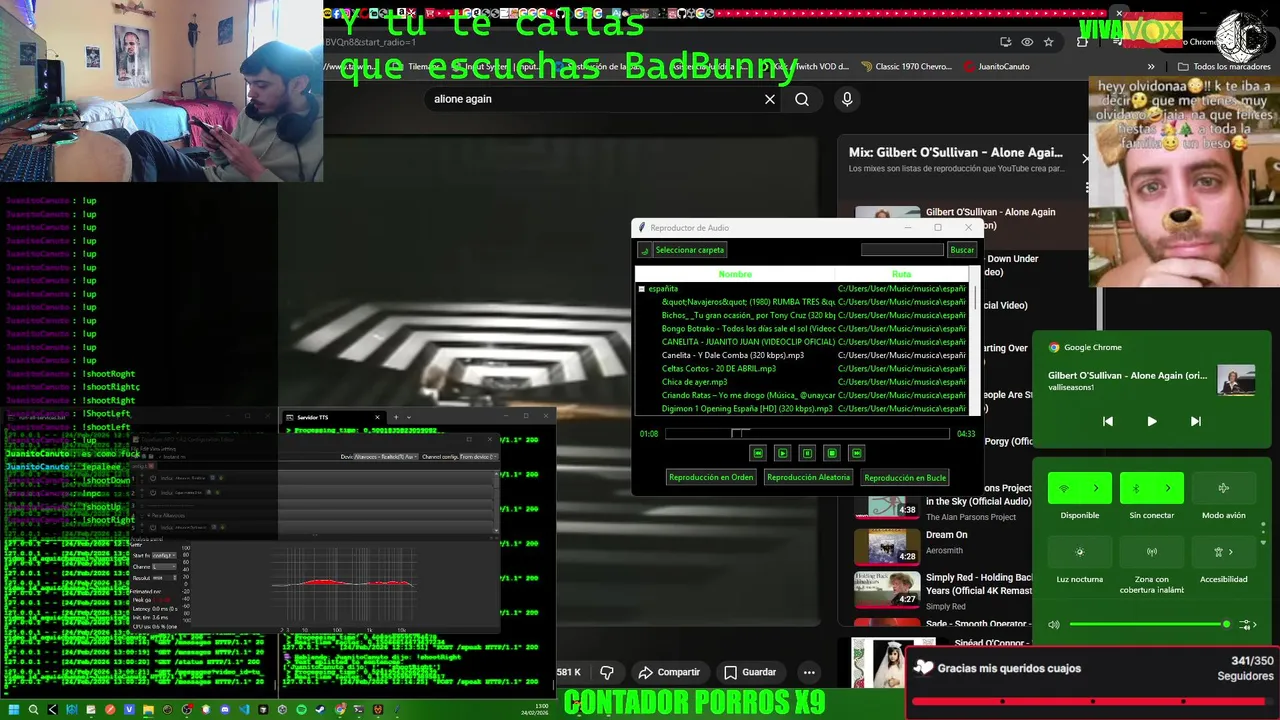Open Discord from taskbar
Screen dimensions: 1280x720
coord(225,710)
